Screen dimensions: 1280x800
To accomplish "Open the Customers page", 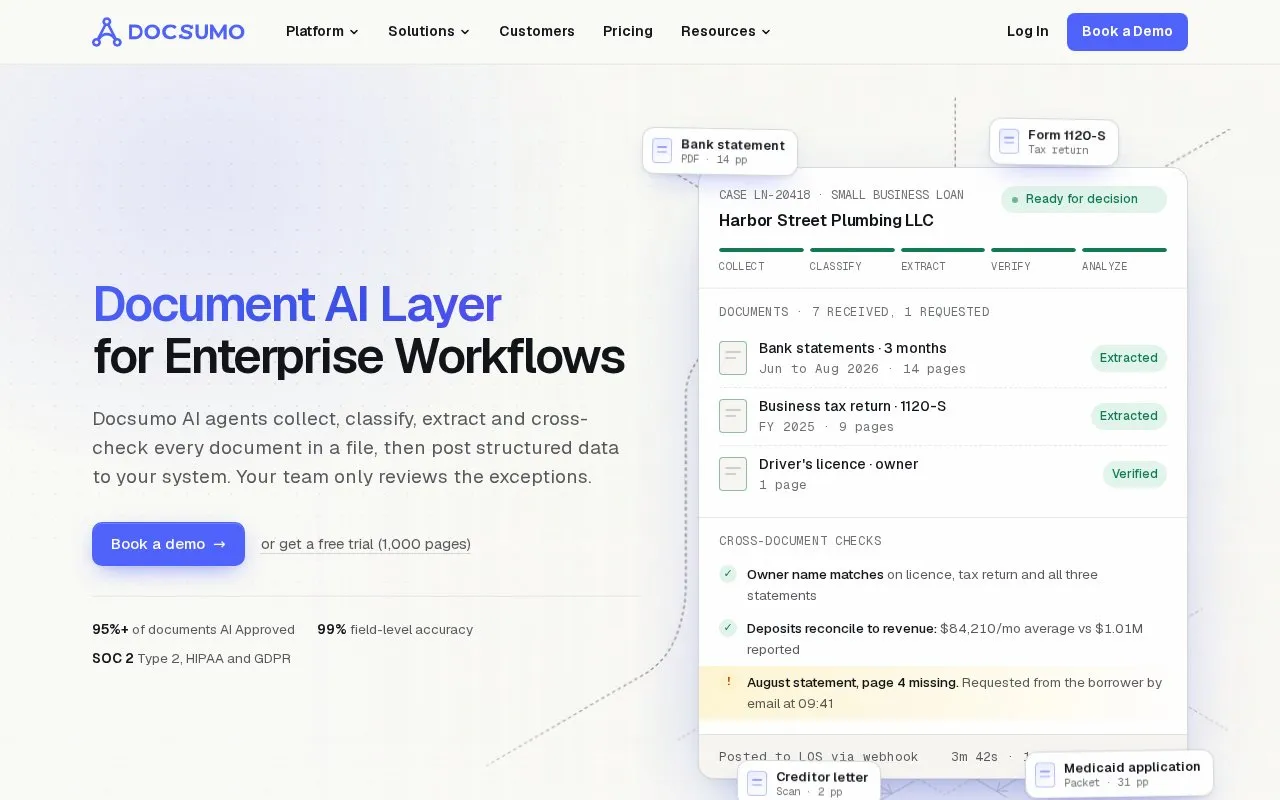I will [537, 31].
